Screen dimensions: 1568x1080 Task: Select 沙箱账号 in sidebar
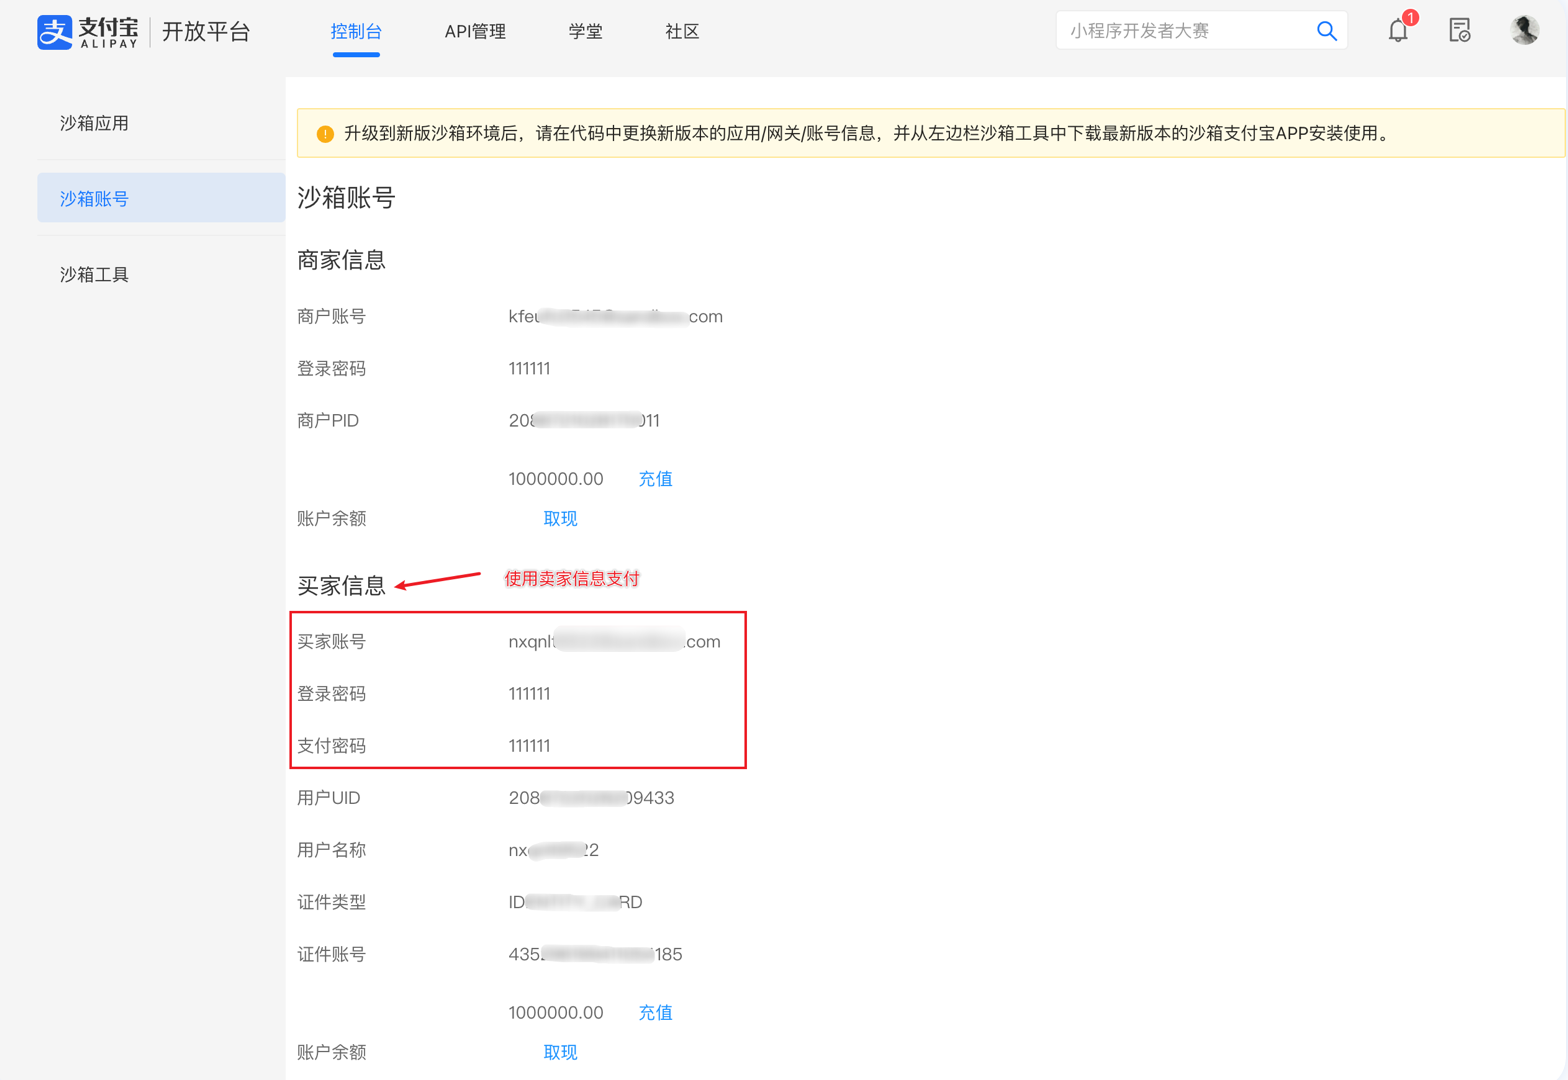tap(161, 198)
